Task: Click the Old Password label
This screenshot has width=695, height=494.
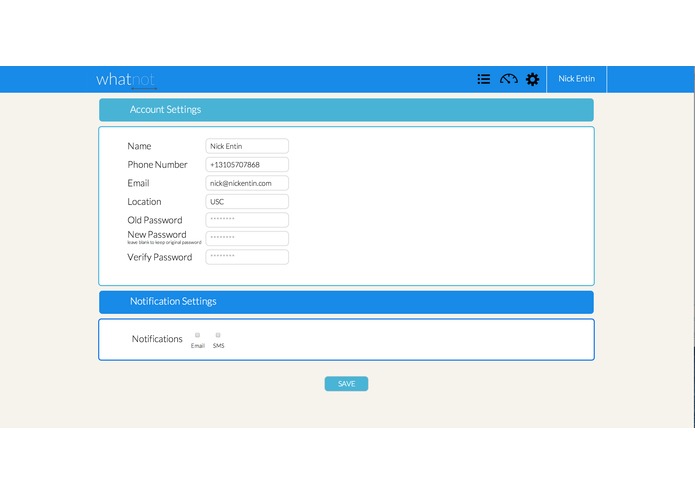Action: 155,220
